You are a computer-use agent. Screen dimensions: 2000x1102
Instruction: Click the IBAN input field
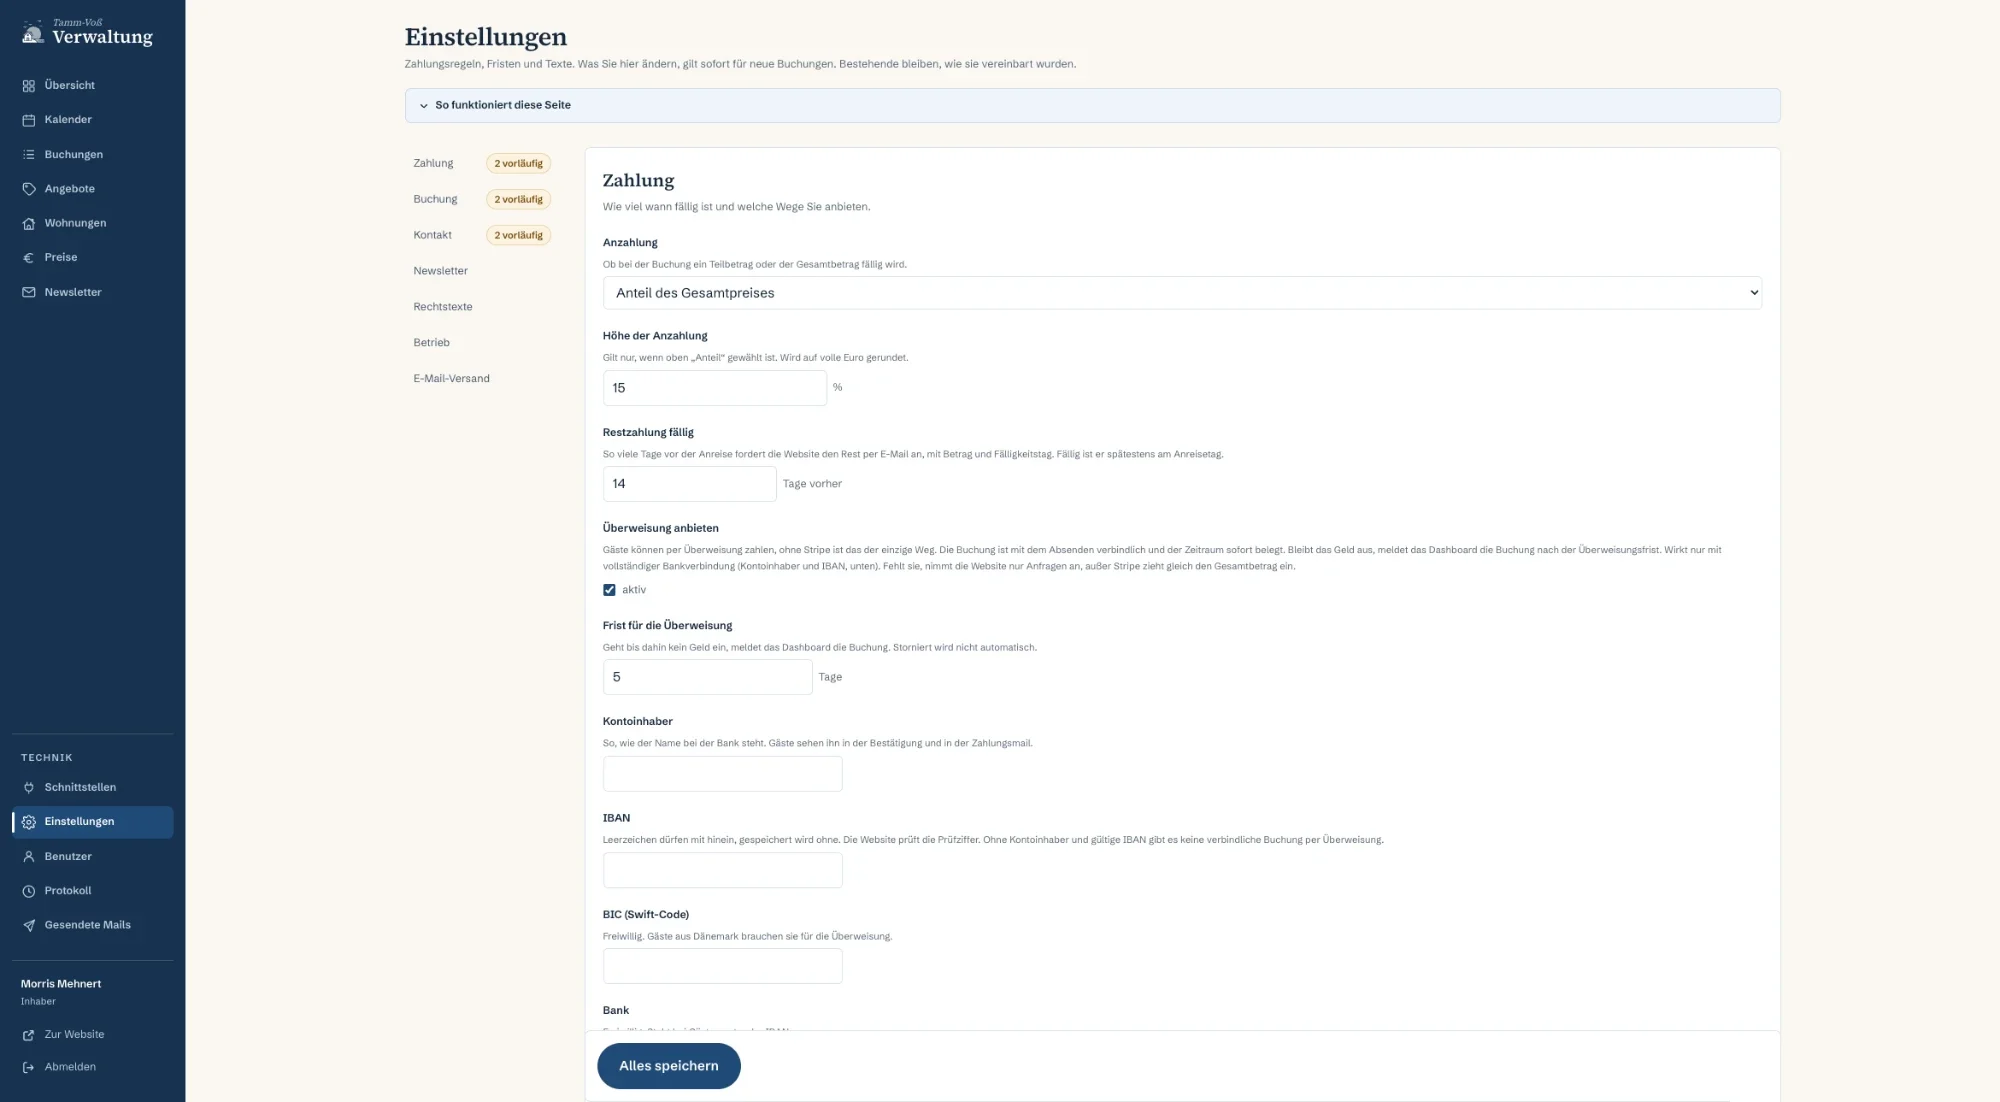click(x=722, y=870)
